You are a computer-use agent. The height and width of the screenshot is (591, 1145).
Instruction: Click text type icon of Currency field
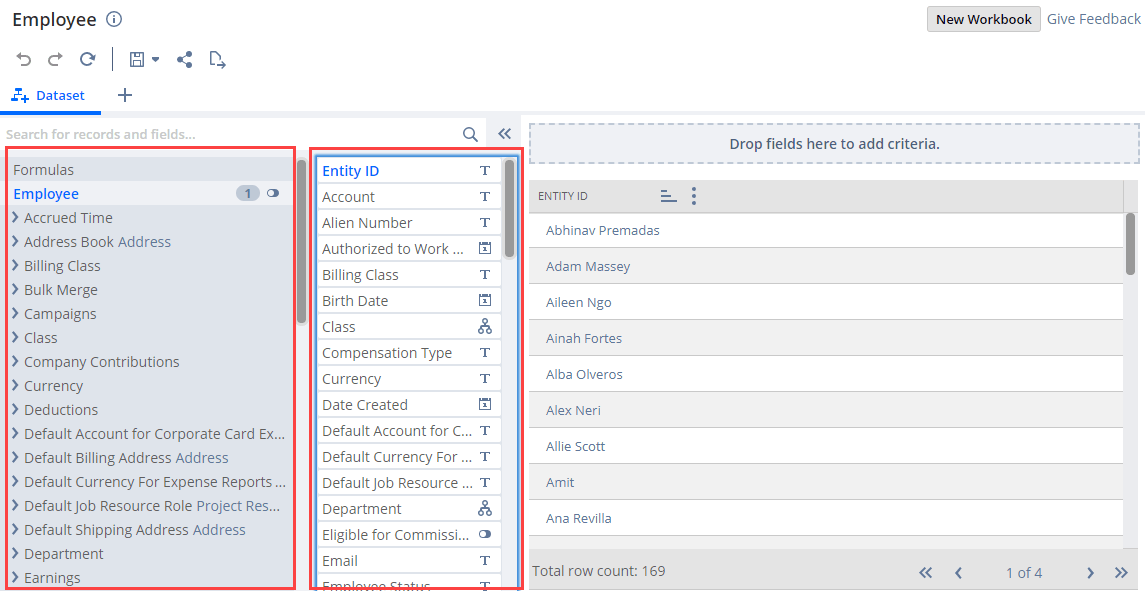point(485,378)
